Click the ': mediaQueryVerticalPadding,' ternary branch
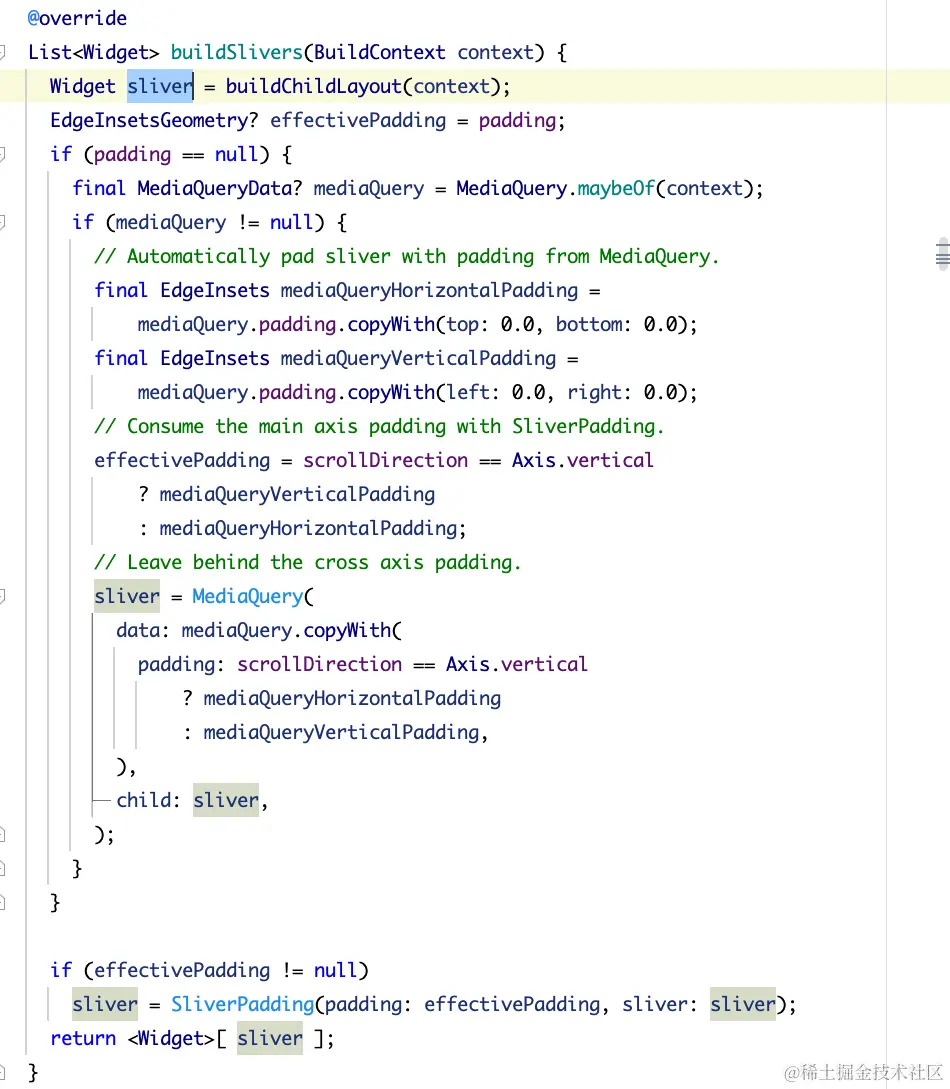 click(335, 733)
